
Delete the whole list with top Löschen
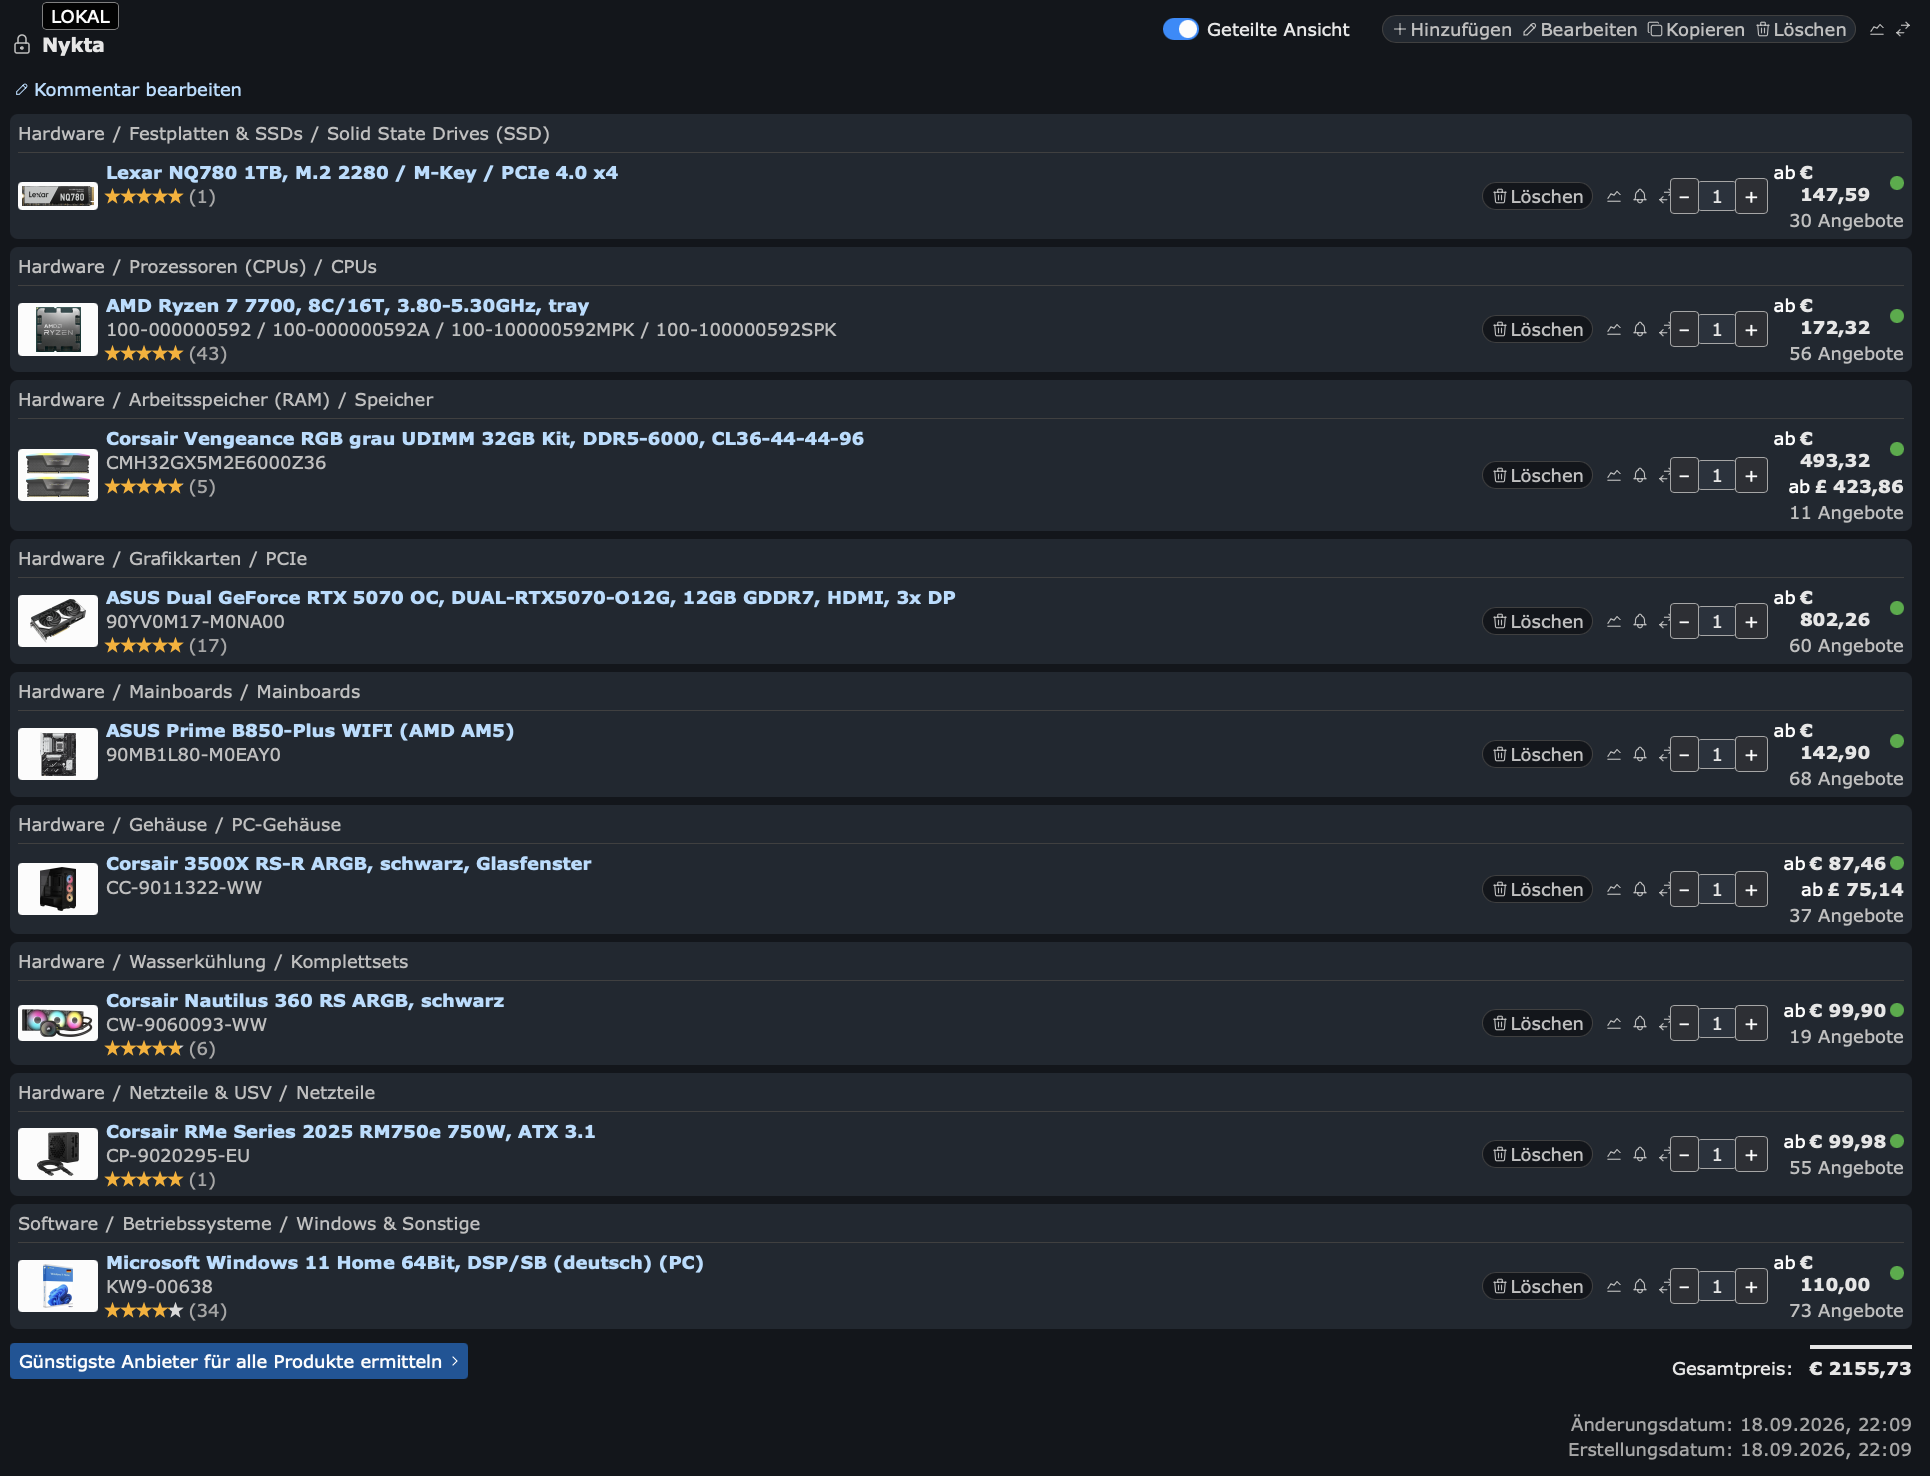point(1801,30)
